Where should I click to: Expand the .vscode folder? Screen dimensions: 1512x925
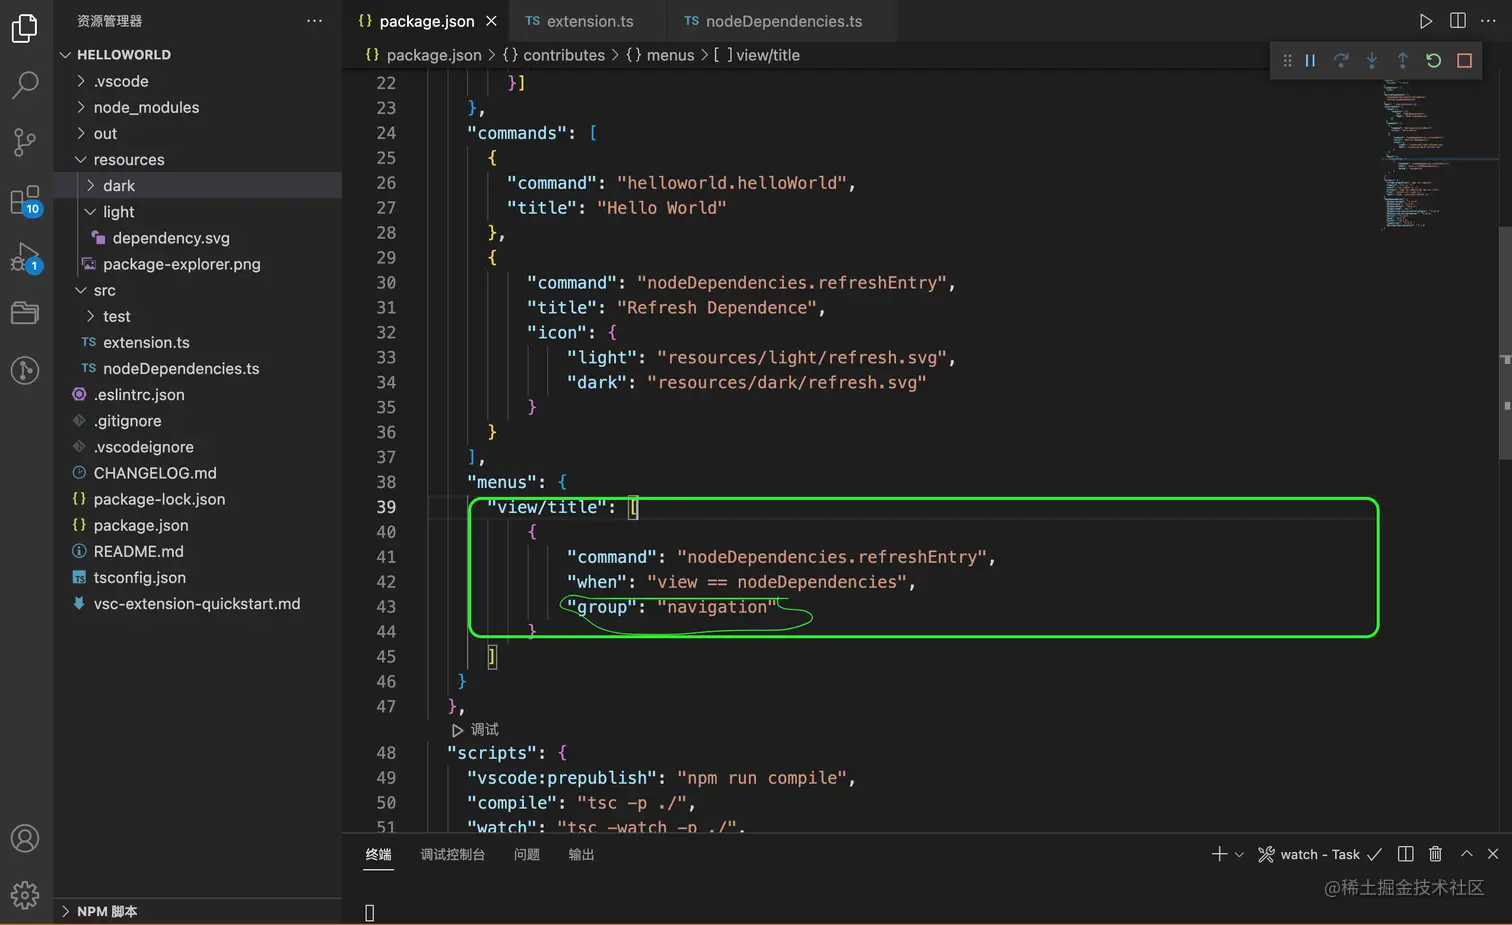coord(198,81)
